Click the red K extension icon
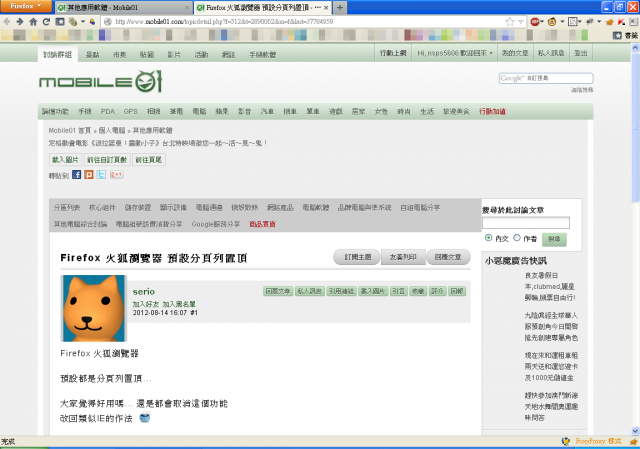The height and width of the screenshot is (449, 640). click(x=621, y=22)
